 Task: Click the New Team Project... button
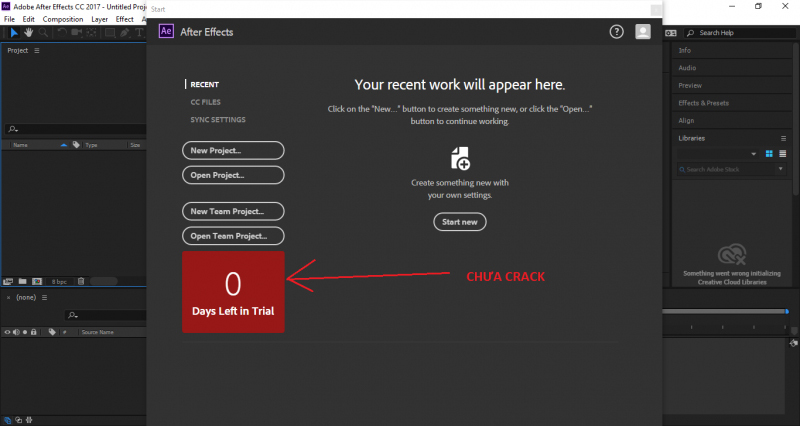233,211
